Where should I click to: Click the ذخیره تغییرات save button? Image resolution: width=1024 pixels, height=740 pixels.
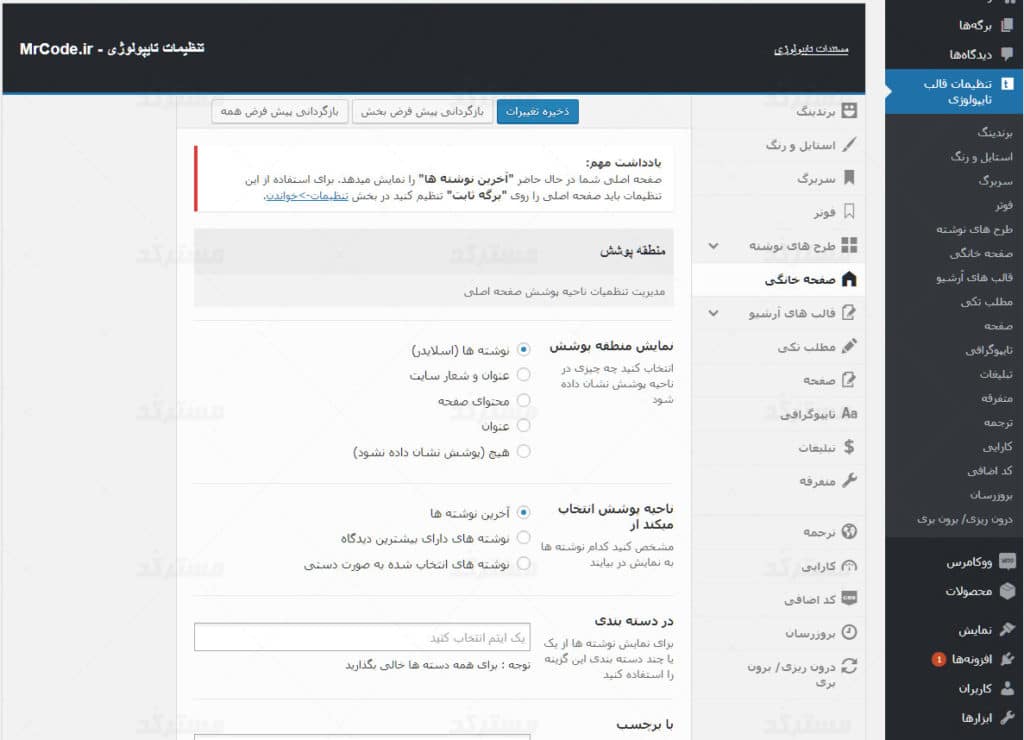(537, 112)
